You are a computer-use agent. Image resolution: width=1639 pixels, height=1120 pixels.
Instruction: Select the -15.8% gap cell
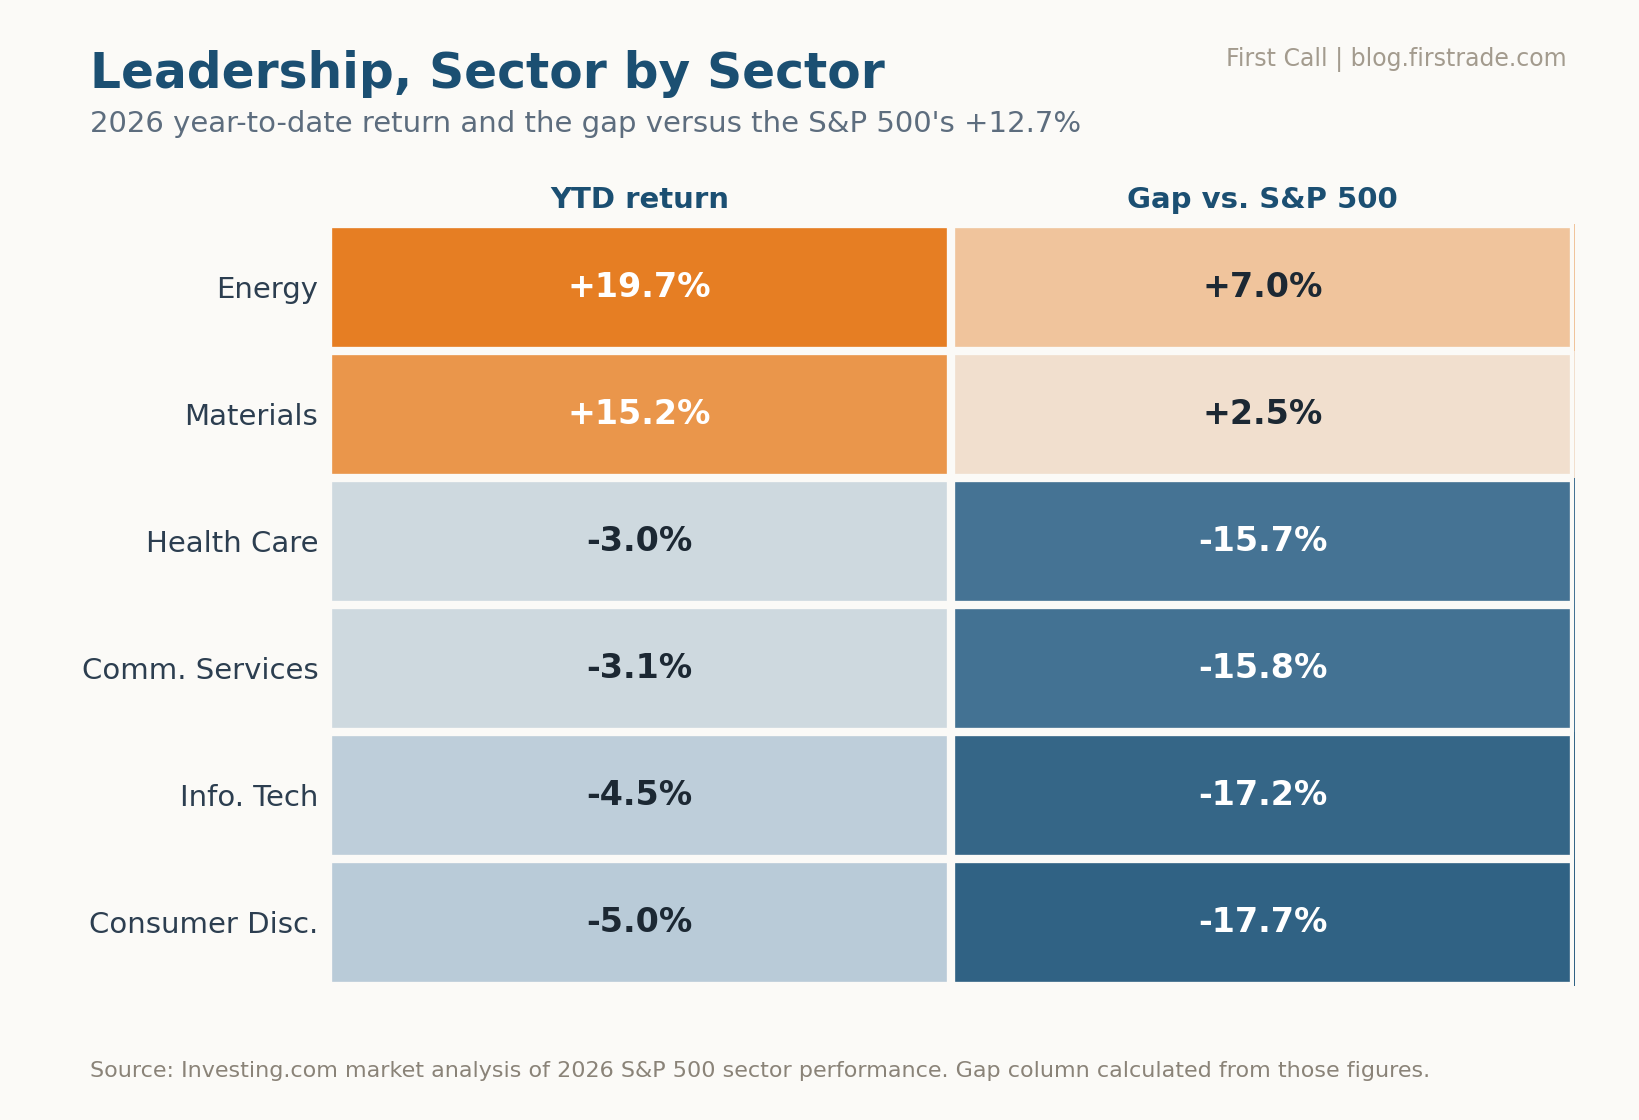(1262, 668)
